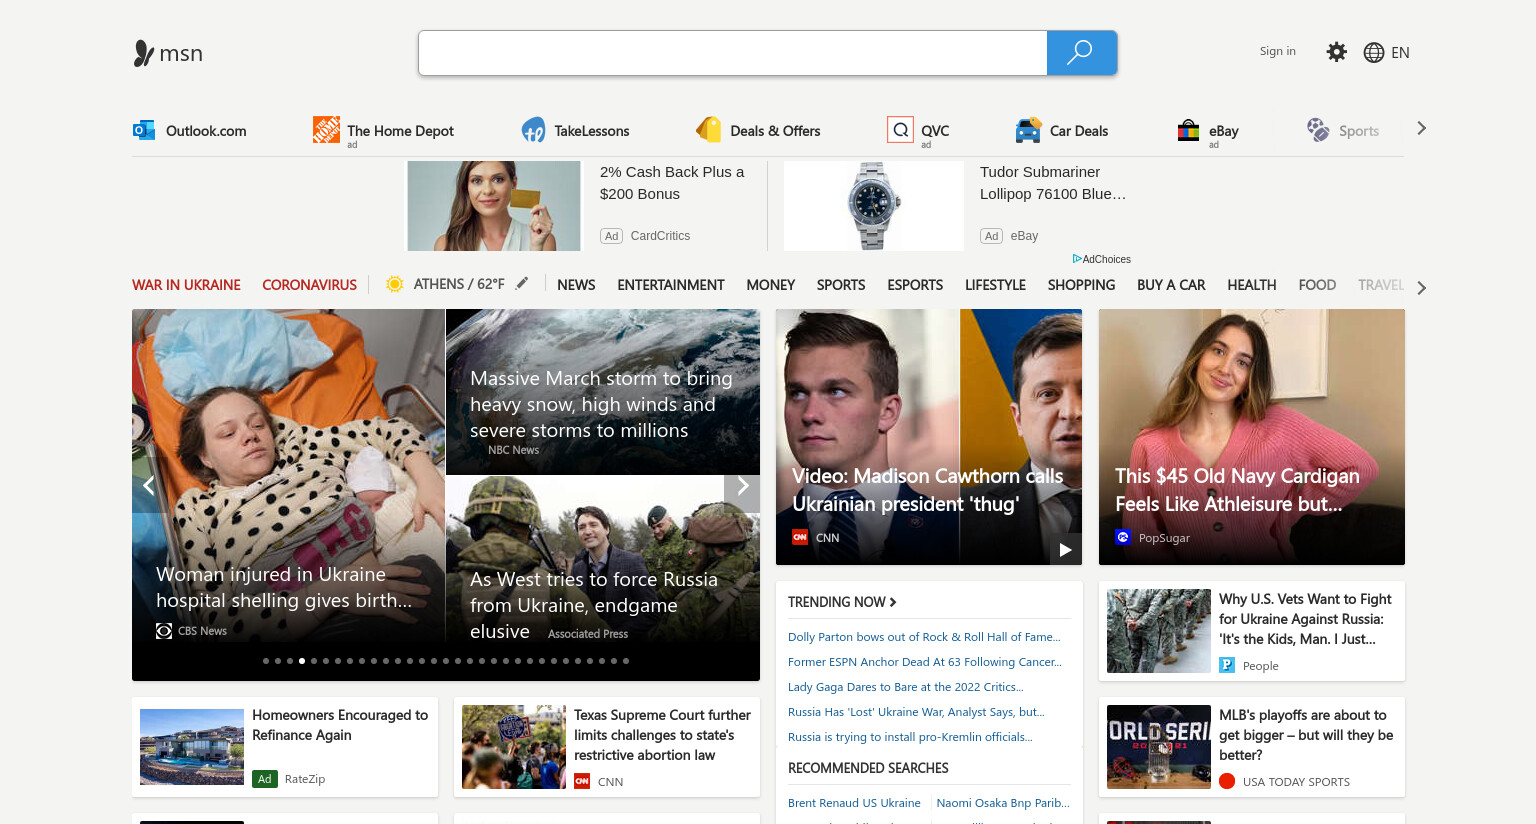Viewport: 1536px width, 824px height.
Task: Click the blue search magnifier button
Action: (1081, 53)
